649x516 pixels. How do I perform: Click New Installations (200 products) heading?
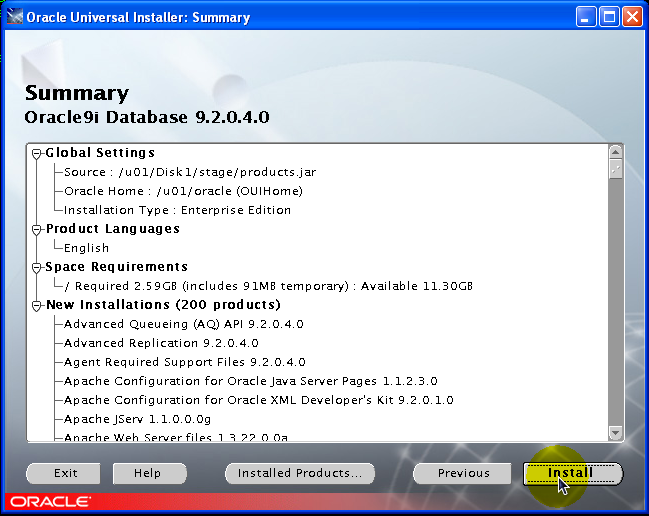(163, 305)
